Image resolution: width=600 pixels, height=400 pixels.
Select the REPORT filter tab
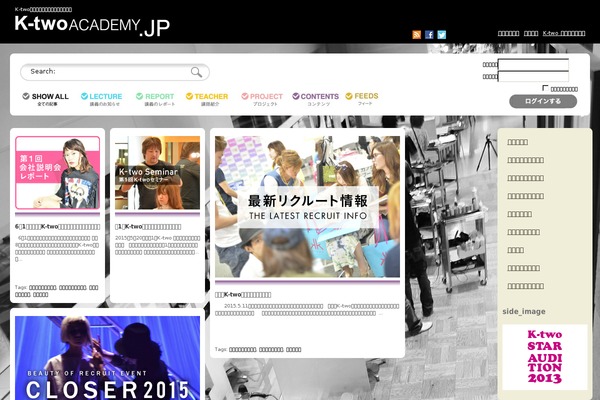[x=155, y=99]
